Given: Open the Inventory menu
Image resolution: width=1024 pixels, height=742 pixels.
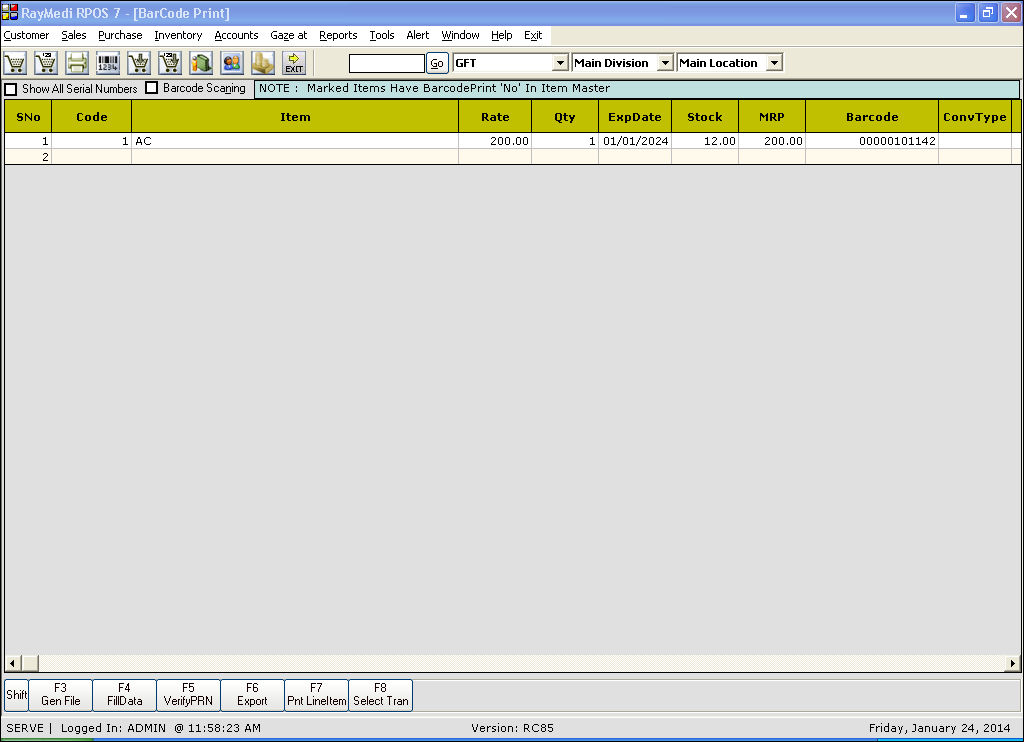Looking at the screenshot, I should click(x=178, y=35).
